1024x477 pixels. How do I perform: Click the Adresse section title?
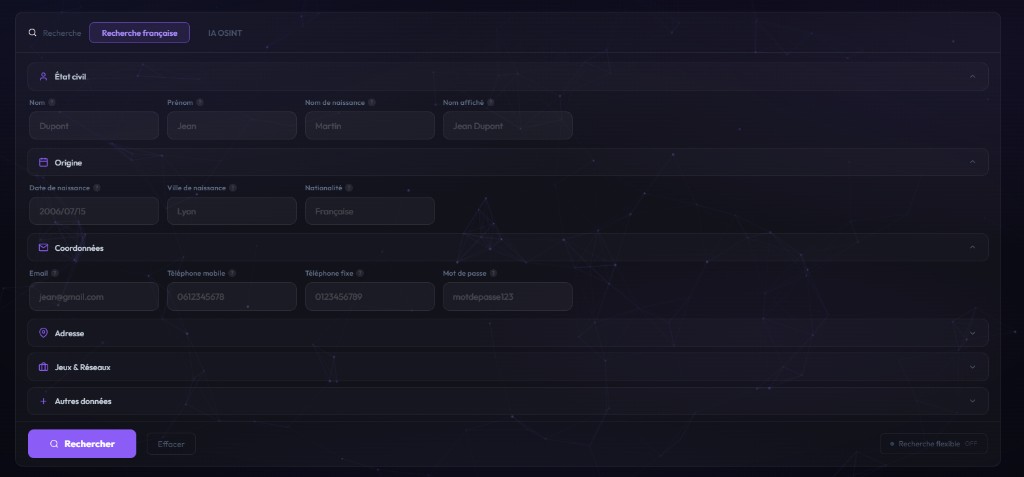click(x=69, y=333)
